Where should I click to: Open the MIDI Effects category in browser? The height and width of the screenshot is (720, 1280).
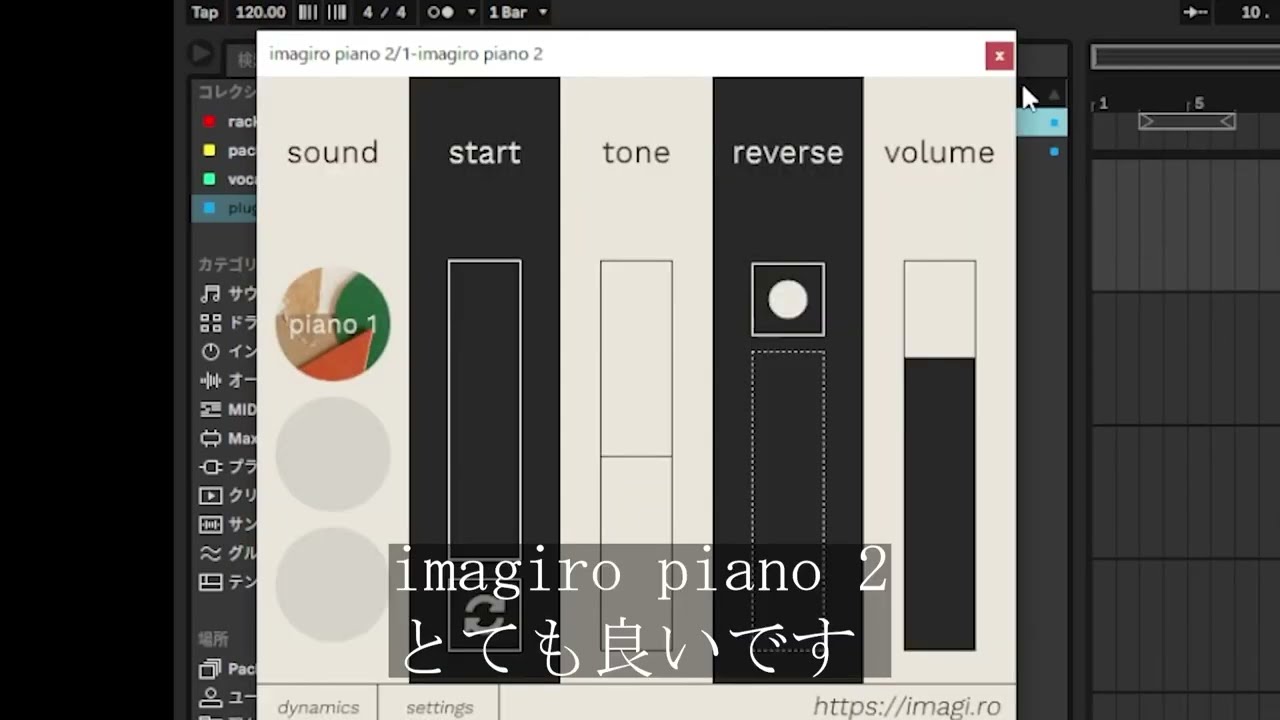[227, 409]
